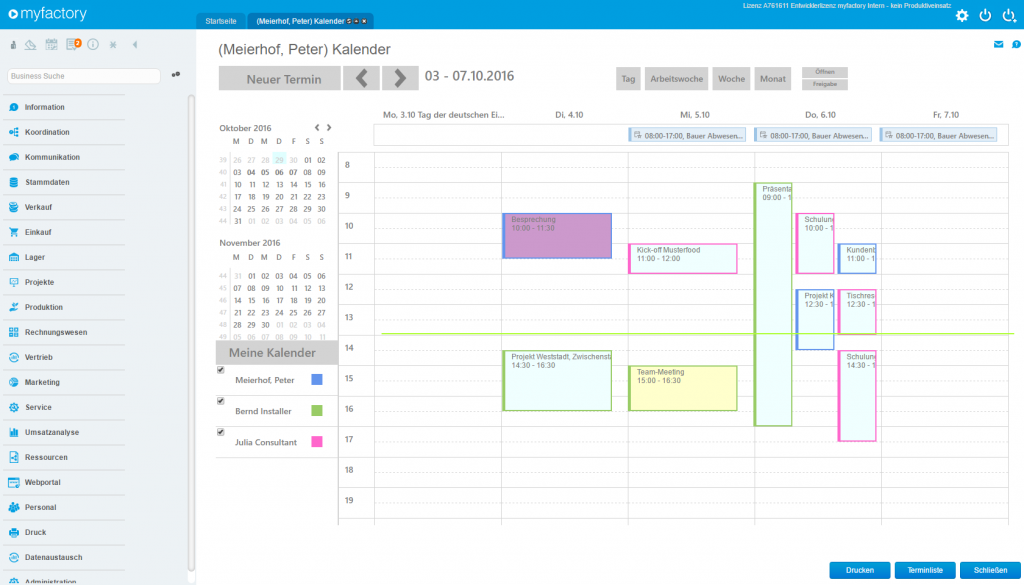Screen dimensions: 1024x585
Task: Open the email envelope icon above the calendar
Action: [998, 44]
